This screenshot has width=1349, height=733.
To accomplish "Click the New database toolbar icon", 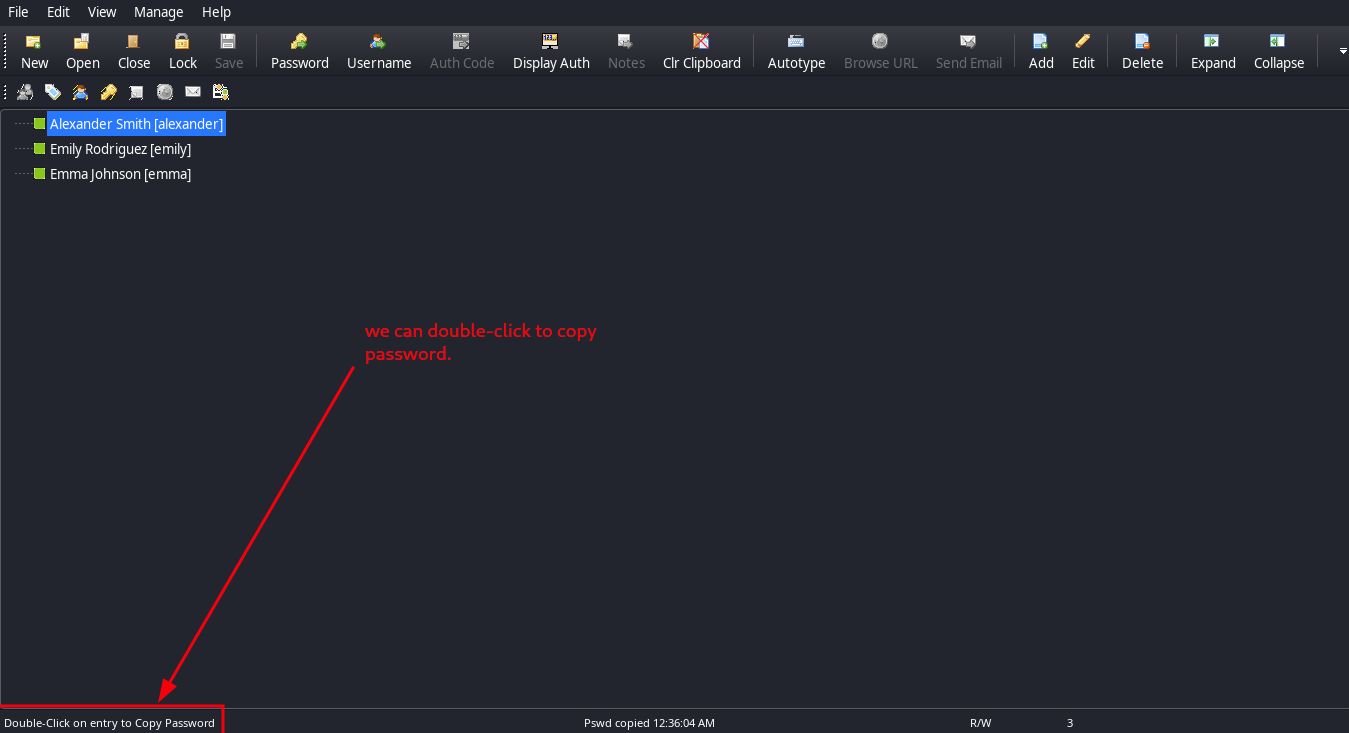I will click(x=34, y=50).
